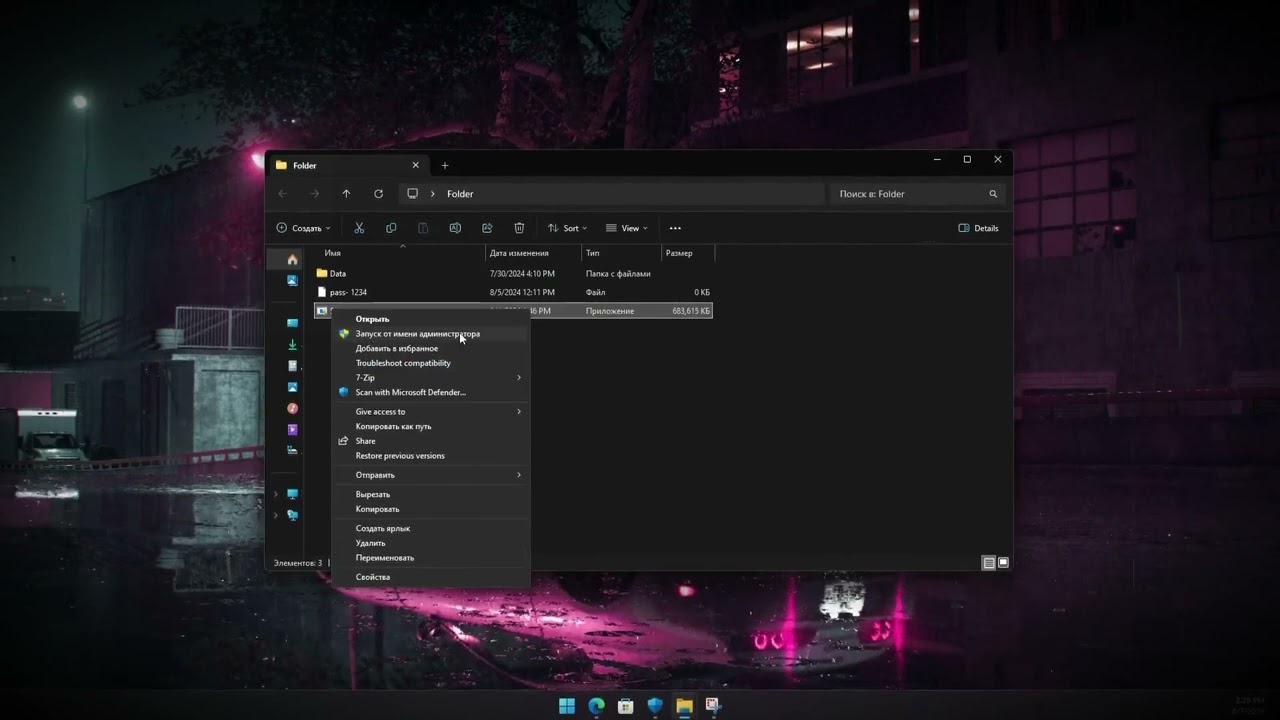Open Gallery in the navigation sidebar
Screen dimensions: 1280x720
tap(292, 280)
